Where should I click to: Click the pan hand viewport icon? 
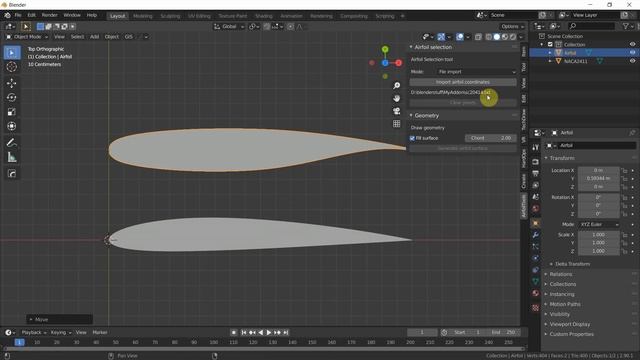tap(396, 98)
